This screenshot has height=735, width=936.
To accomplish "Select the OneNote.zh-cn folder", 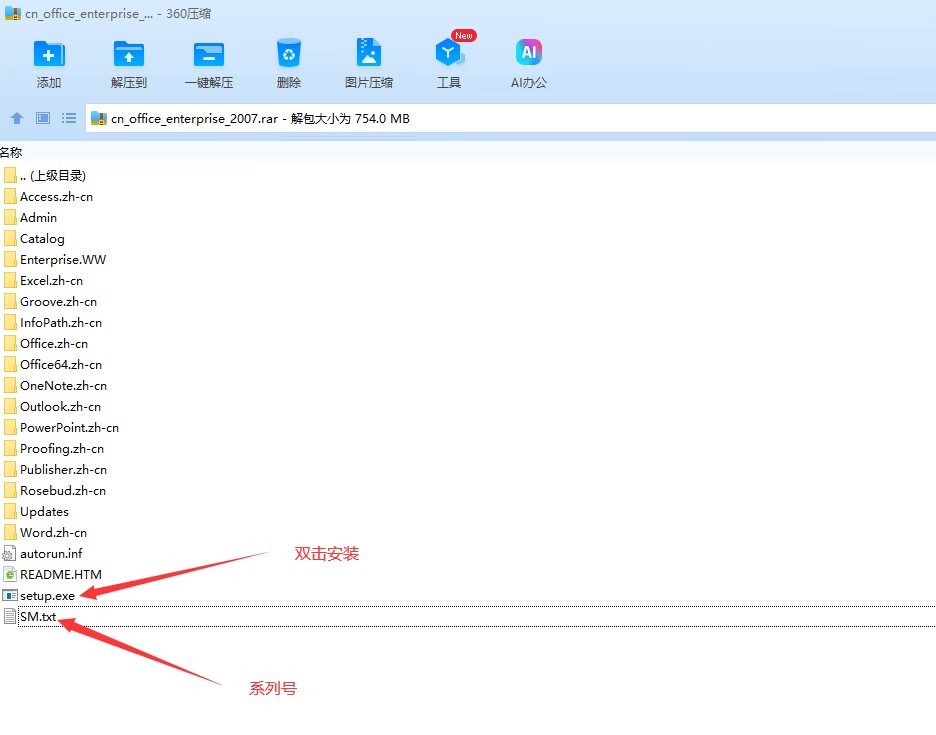I will pyautogui.click(x=56, y=386).
